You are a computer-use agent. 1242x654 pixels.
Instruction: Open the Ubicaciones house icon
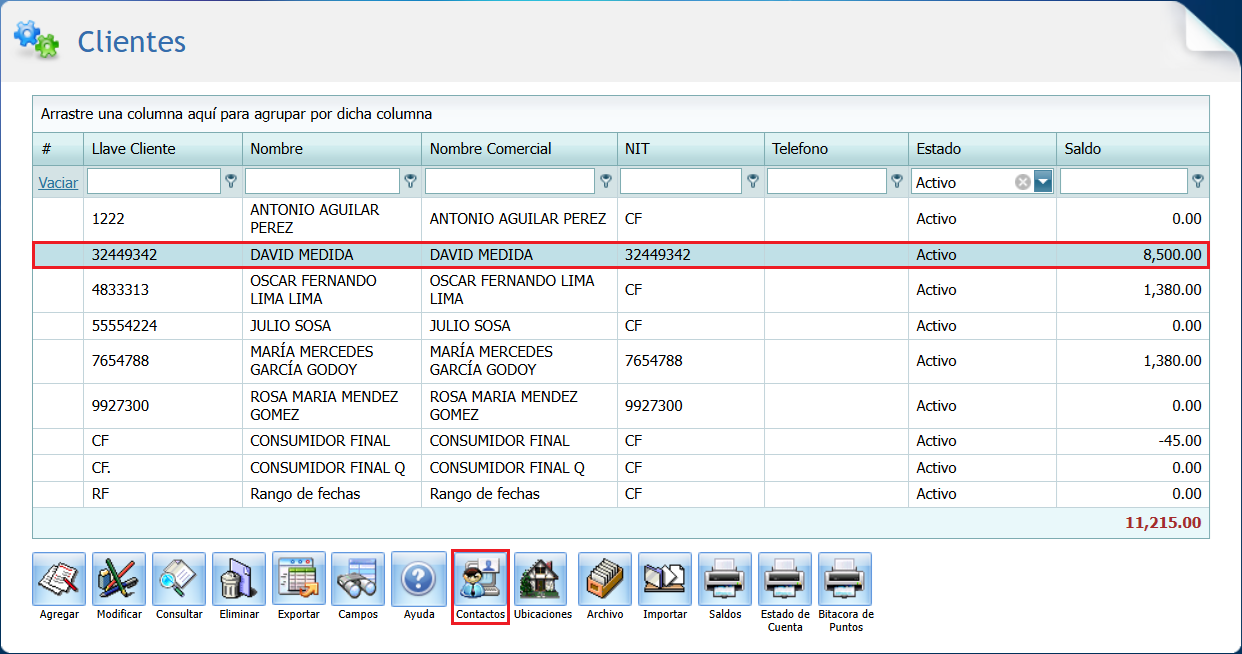541,579
